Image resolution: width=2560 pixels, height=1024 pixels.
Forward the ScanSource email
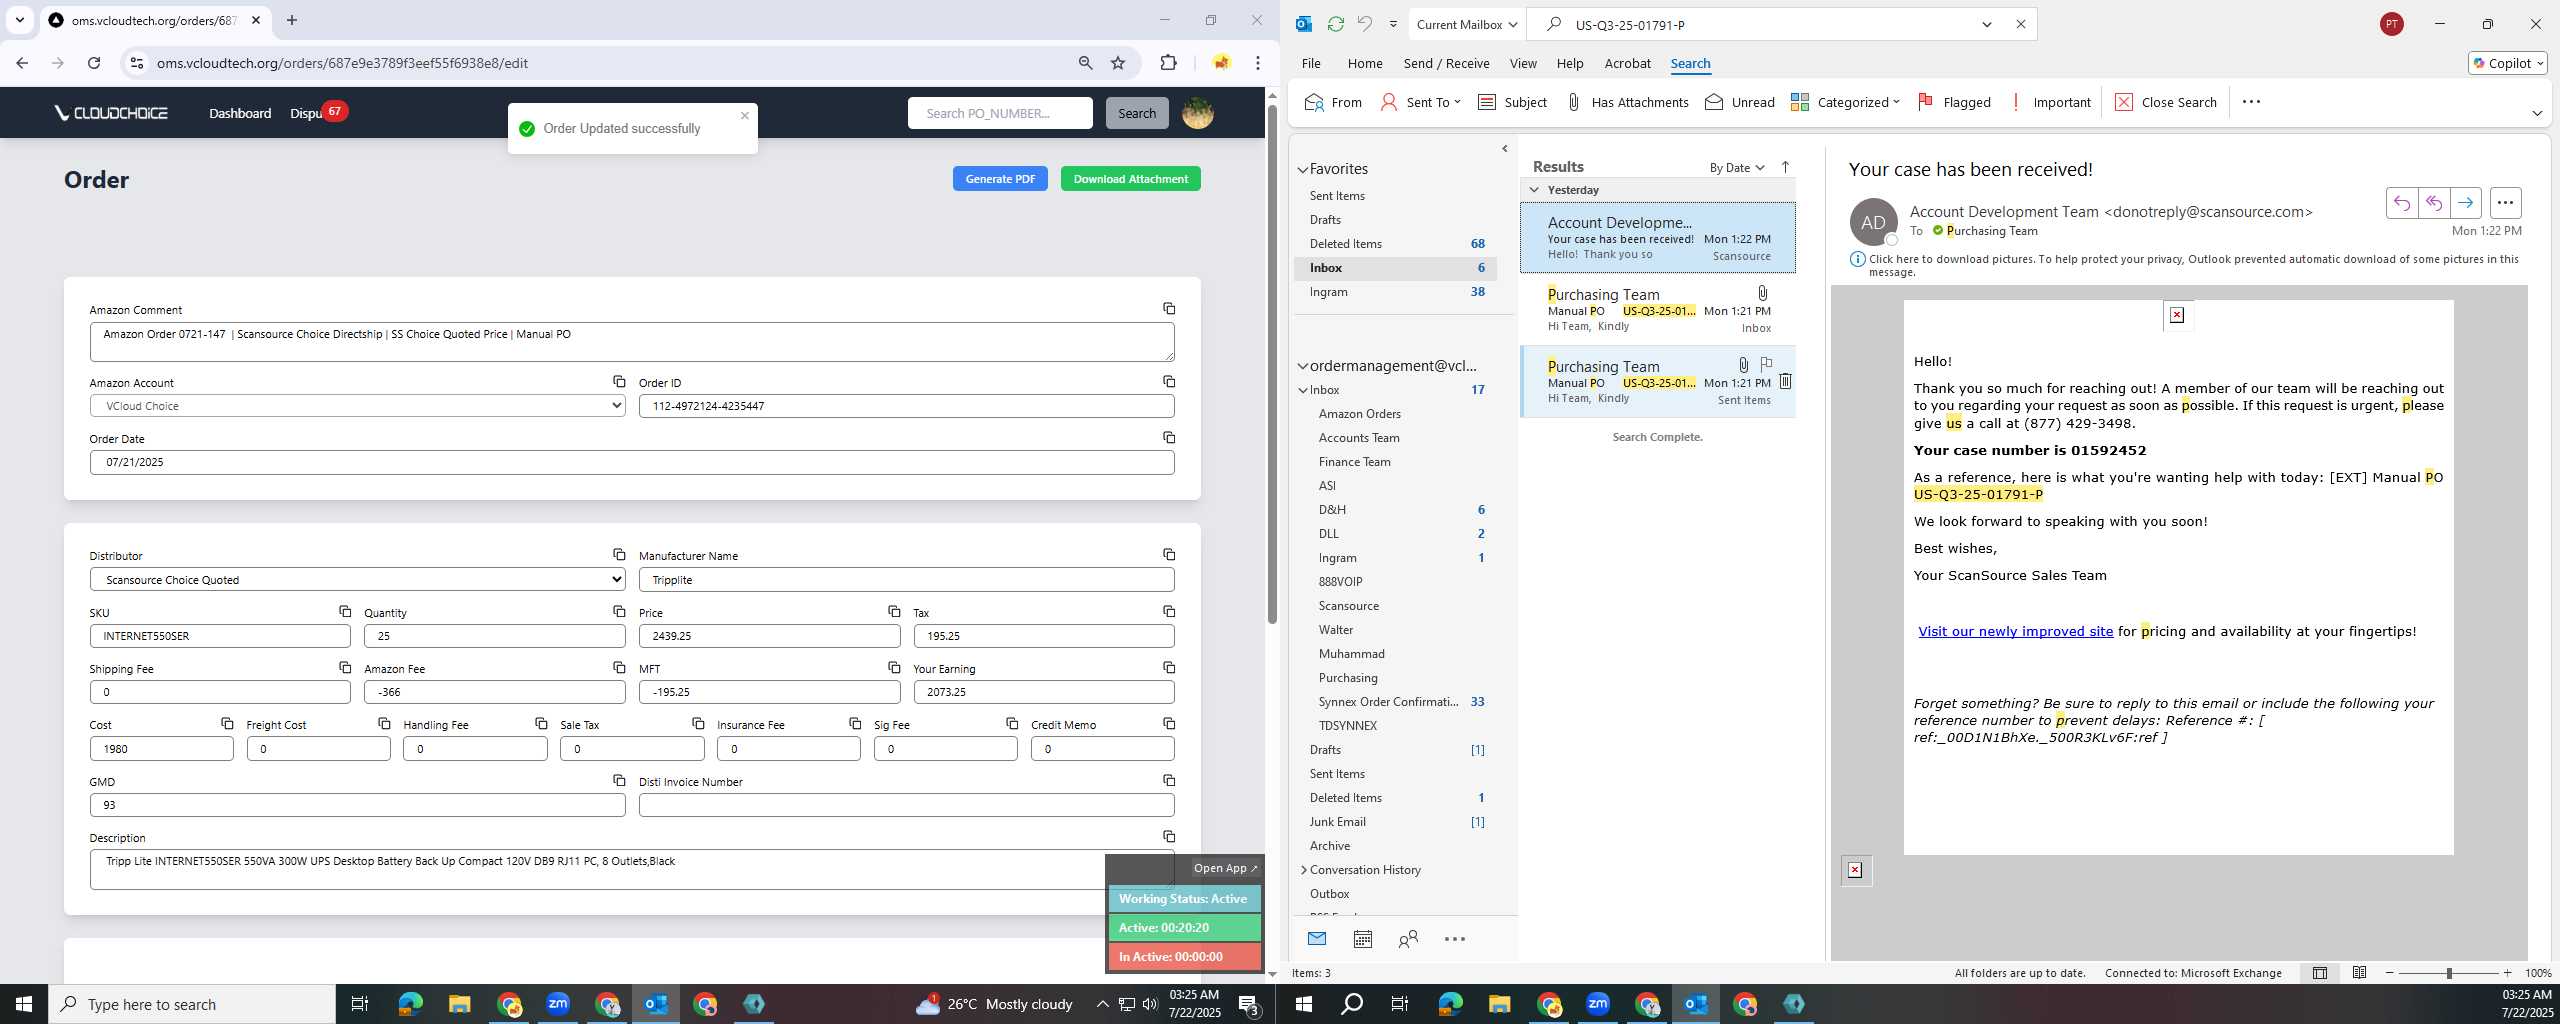coord(2466,203)
